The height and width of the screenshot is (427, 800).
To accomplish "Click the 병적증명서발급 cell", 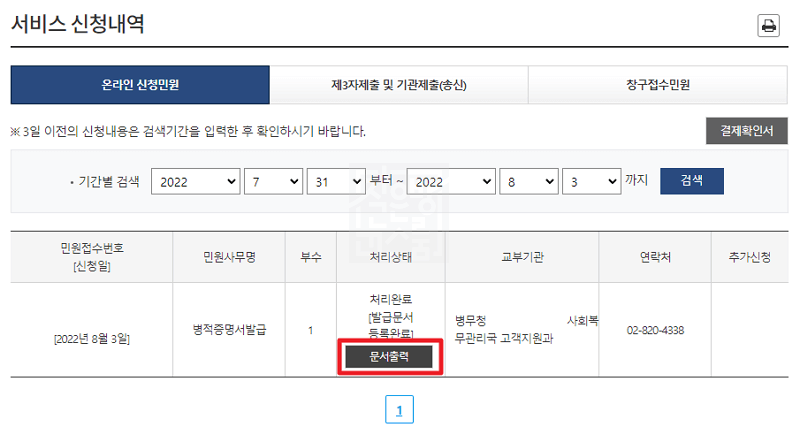I will coord(229,330).
